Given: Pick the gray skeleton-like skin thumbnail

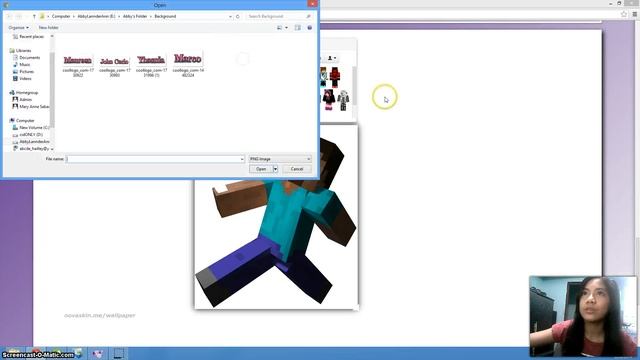Looking at the screenshot, I should (x=343, y=100).
